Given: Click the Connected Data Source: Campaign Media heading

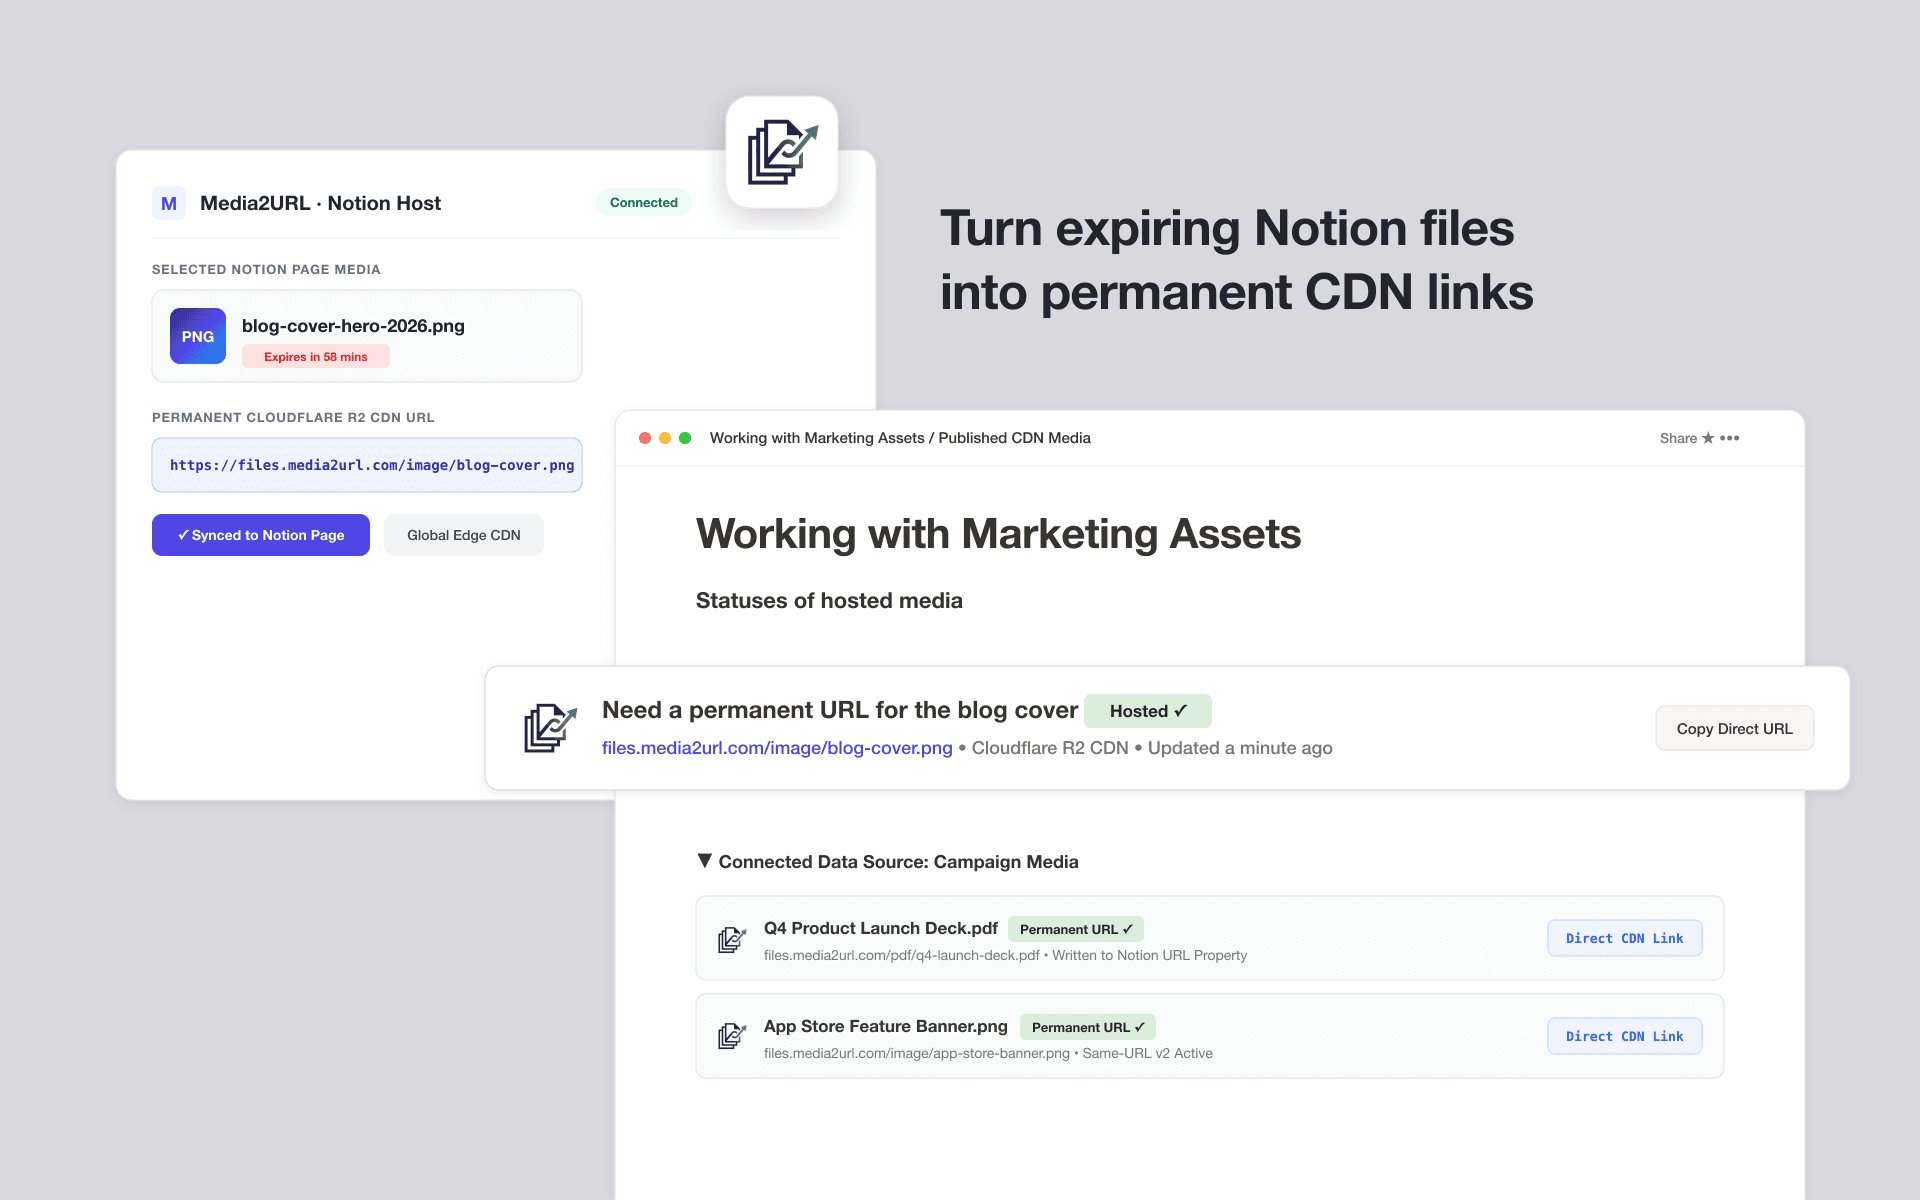Looking at the screenshot, I should click(x=898, y=862).
